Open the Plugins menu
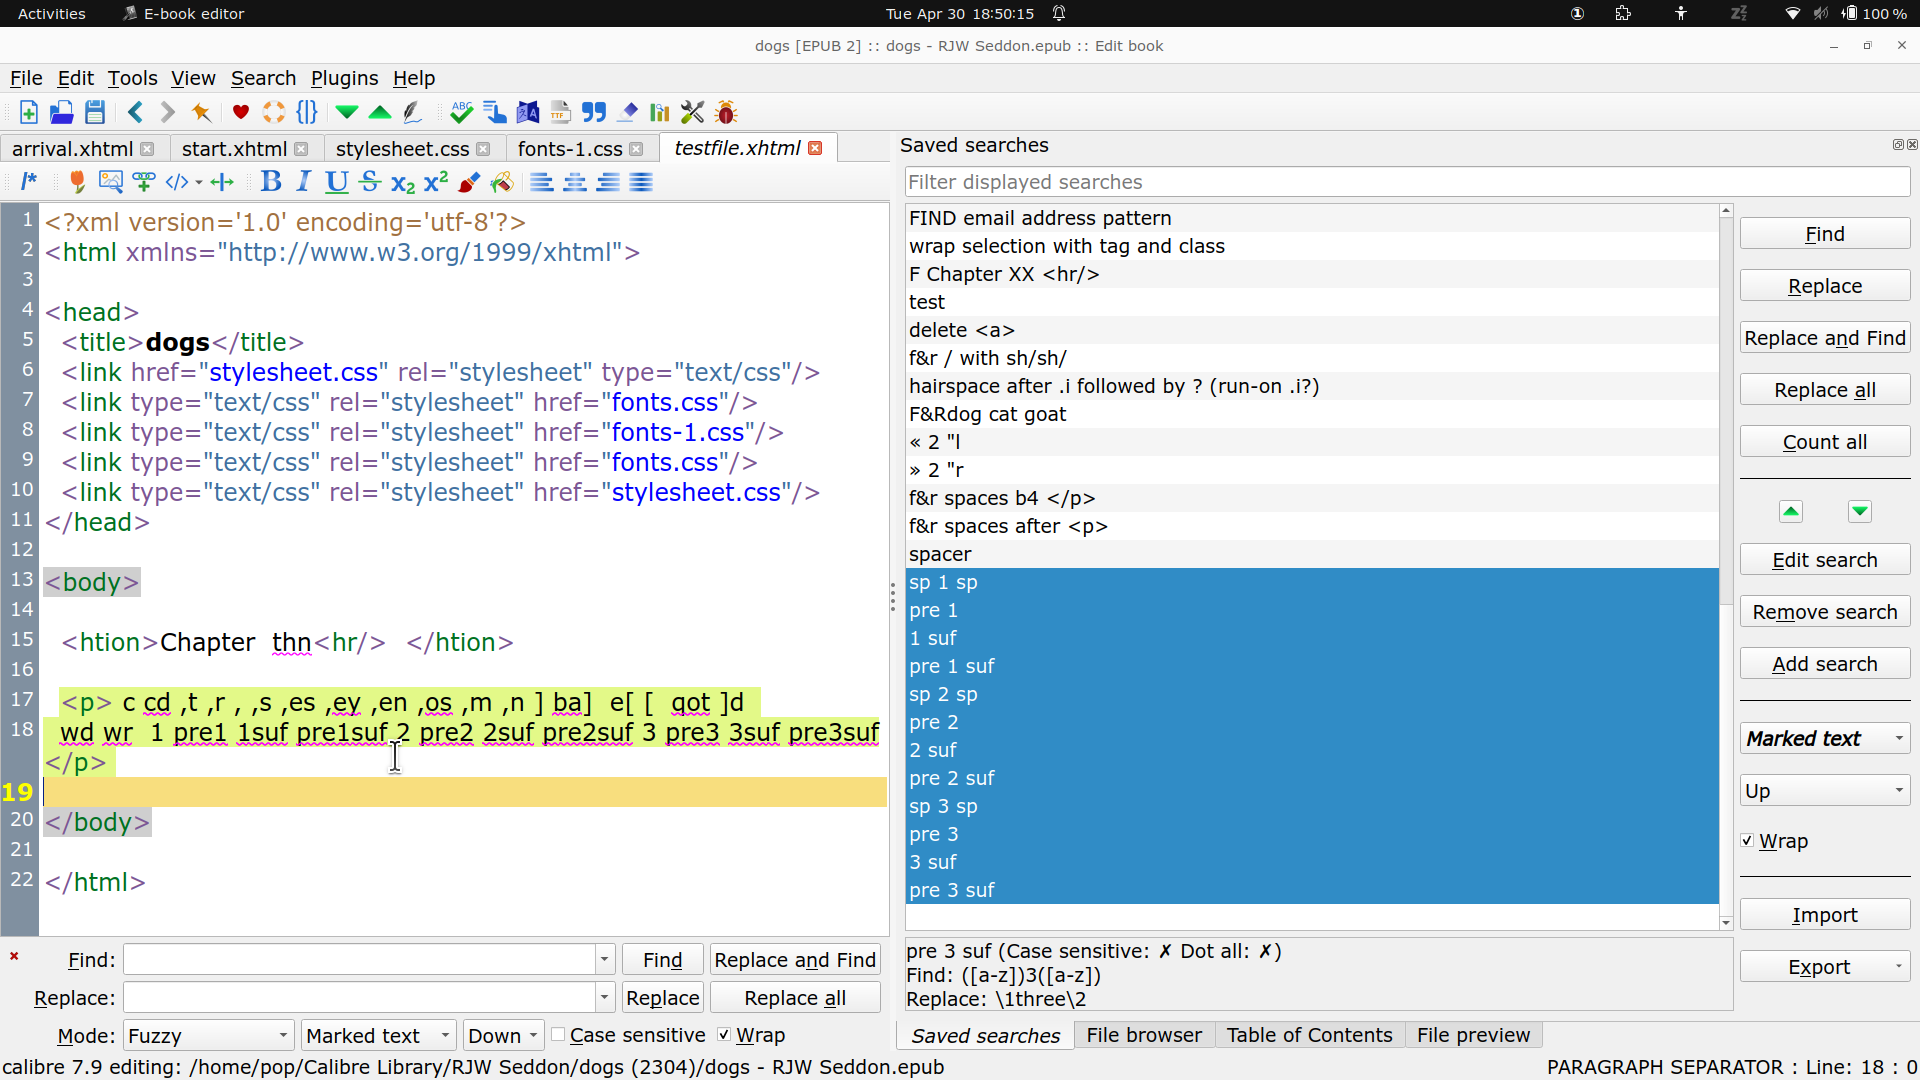The image size is (1920, 1080). pos(344,78)
